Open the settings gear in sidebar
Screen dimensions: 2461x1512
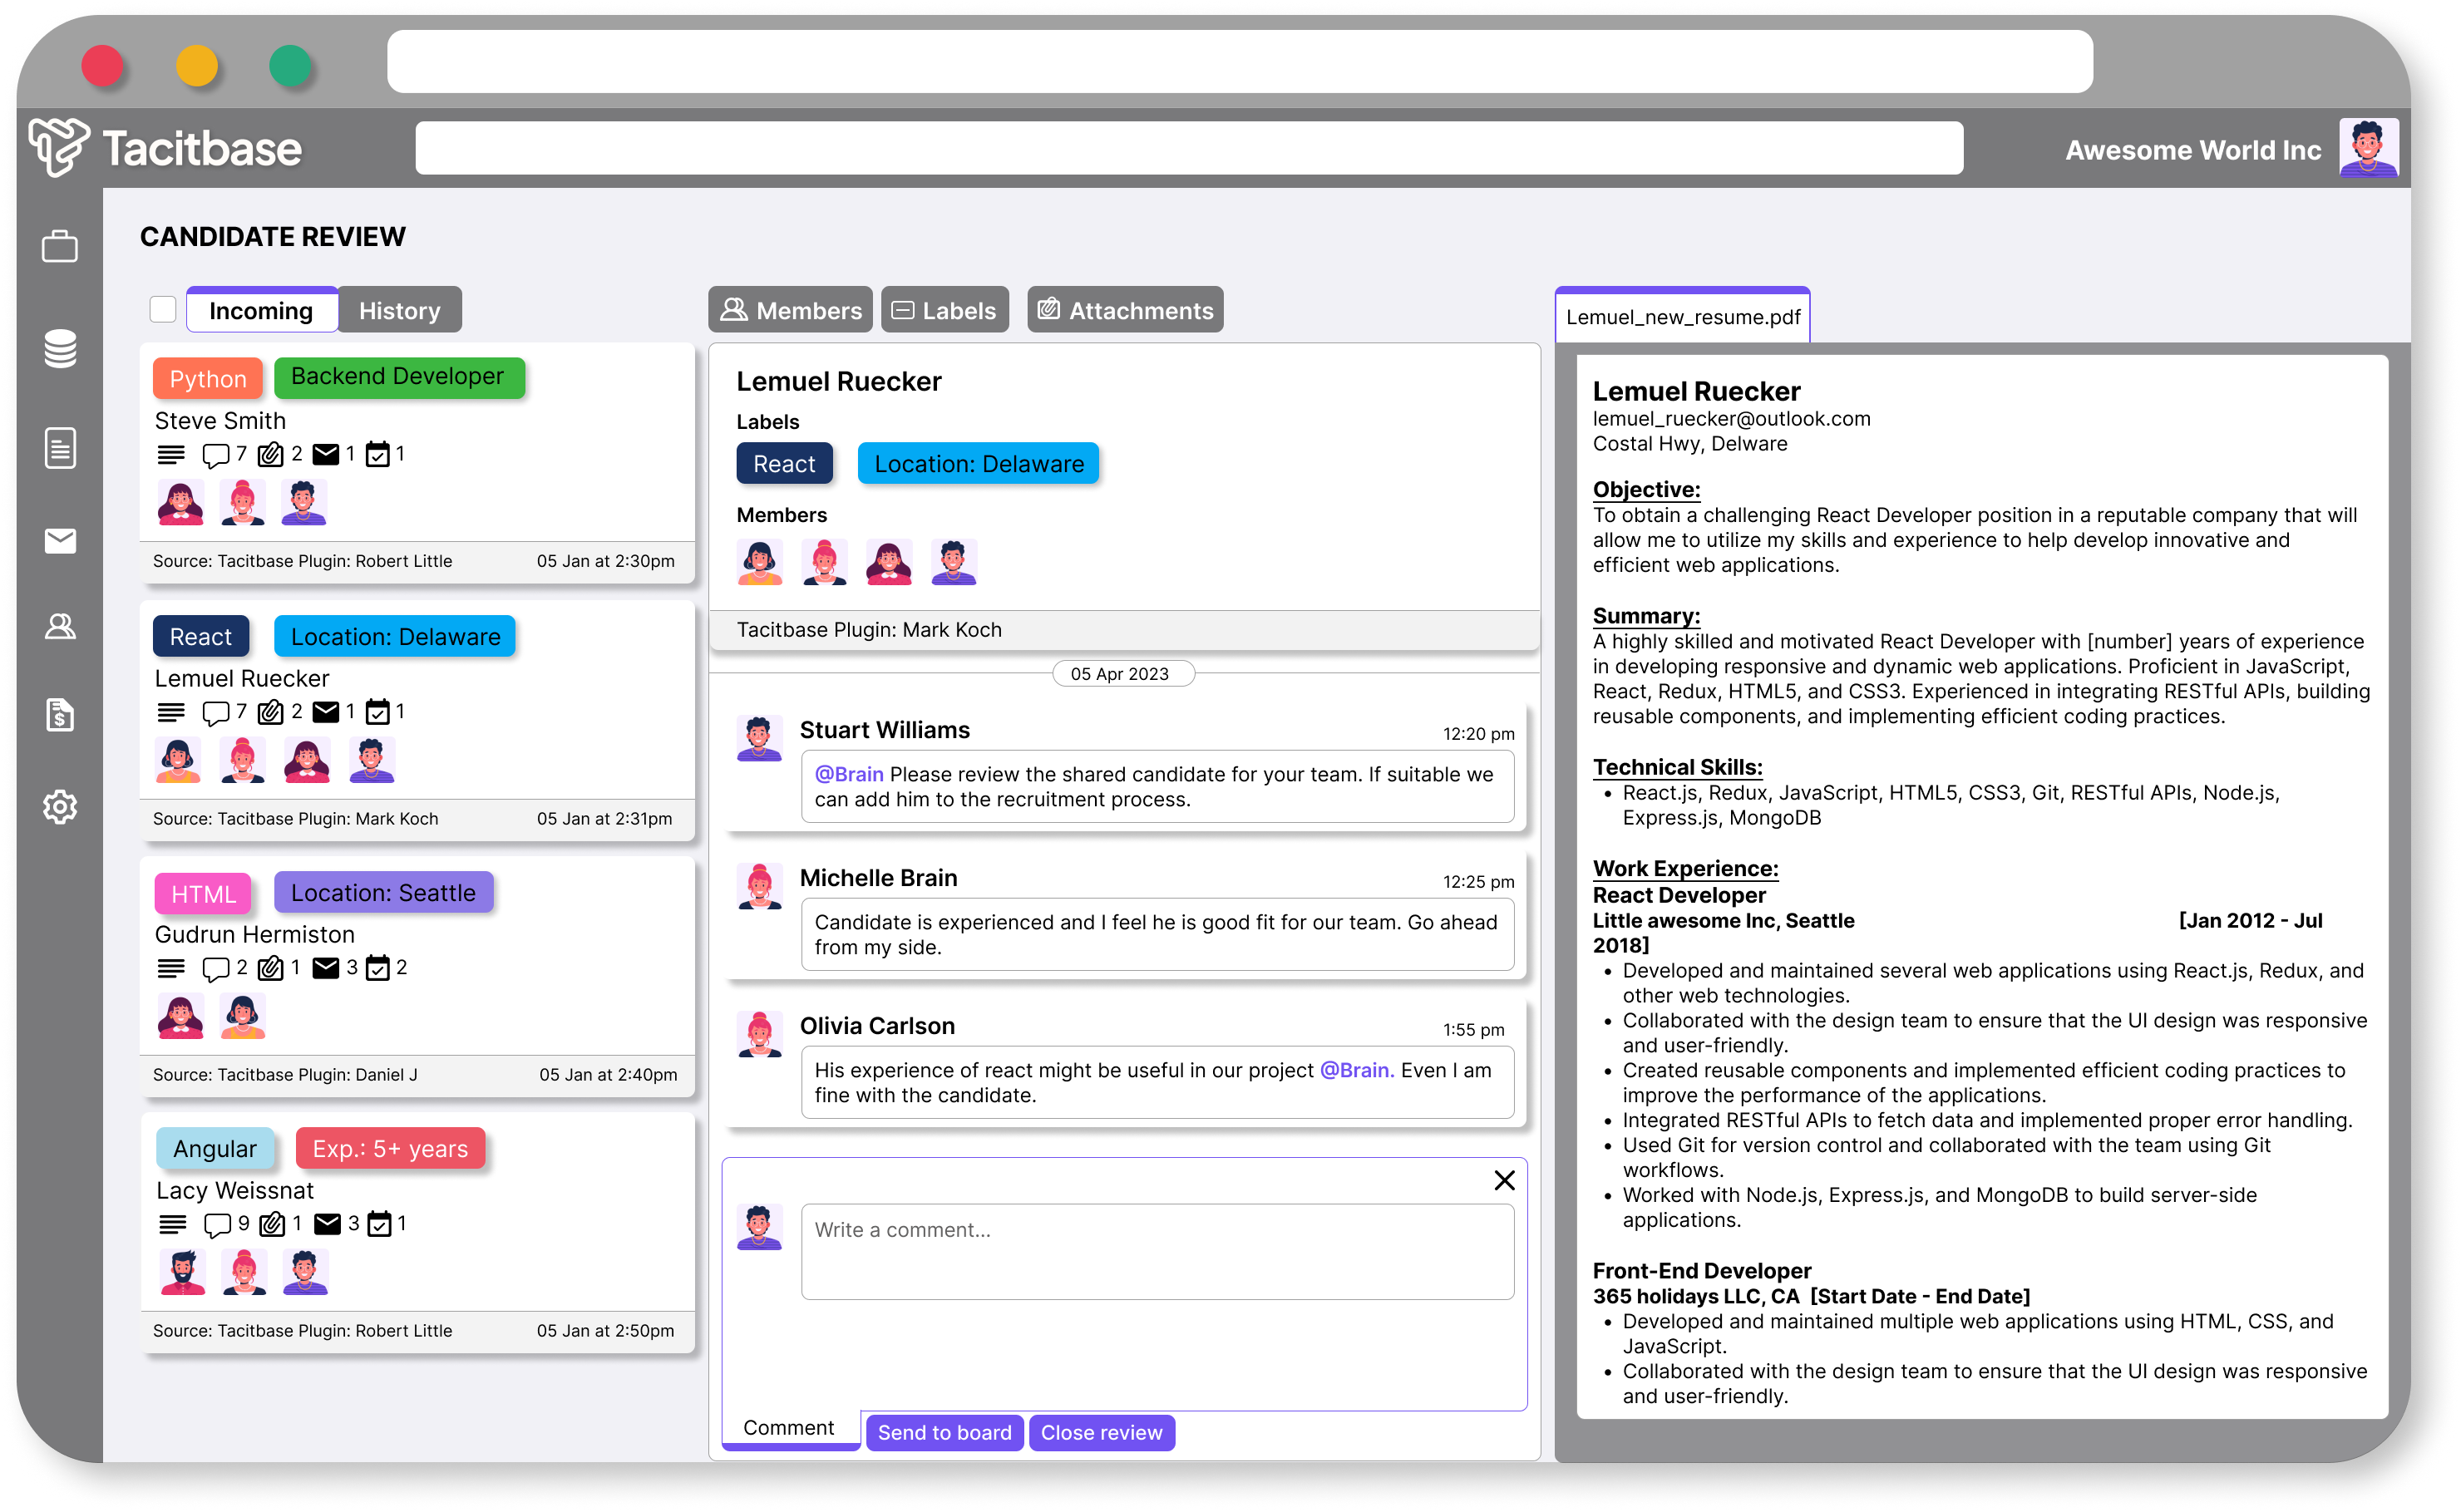60,806
